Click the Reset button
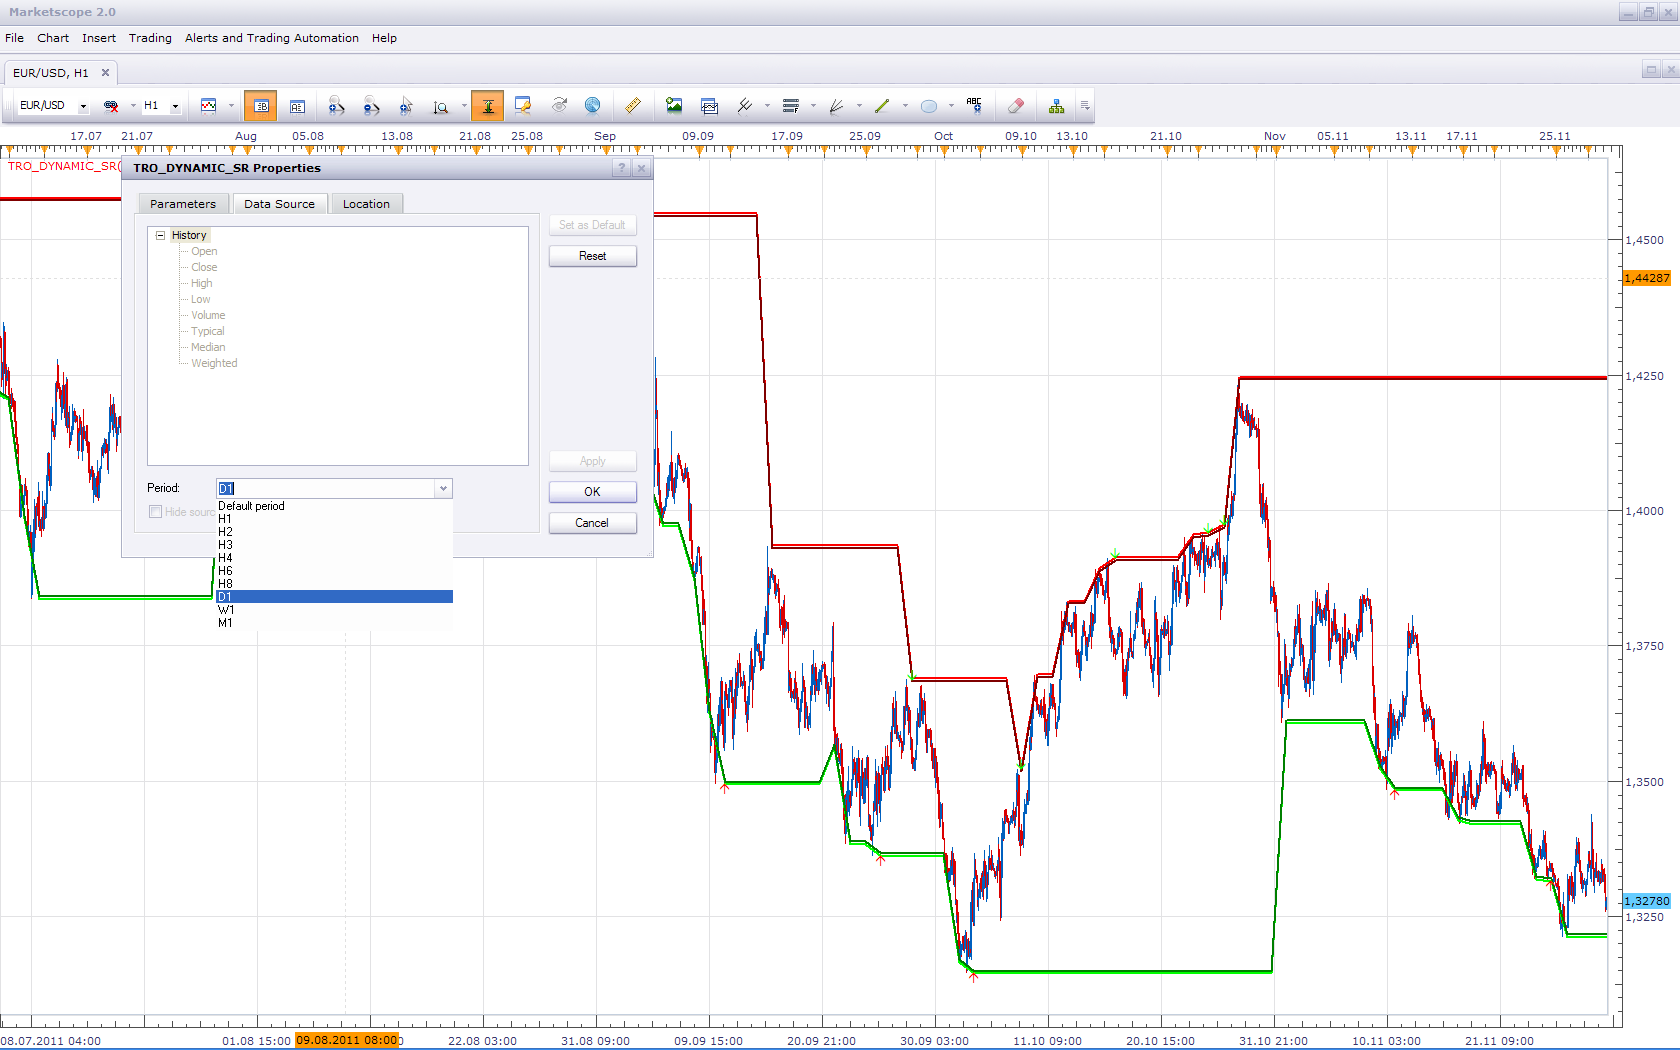Viewport: 1680px width, 1050px height. coord(593,256)
